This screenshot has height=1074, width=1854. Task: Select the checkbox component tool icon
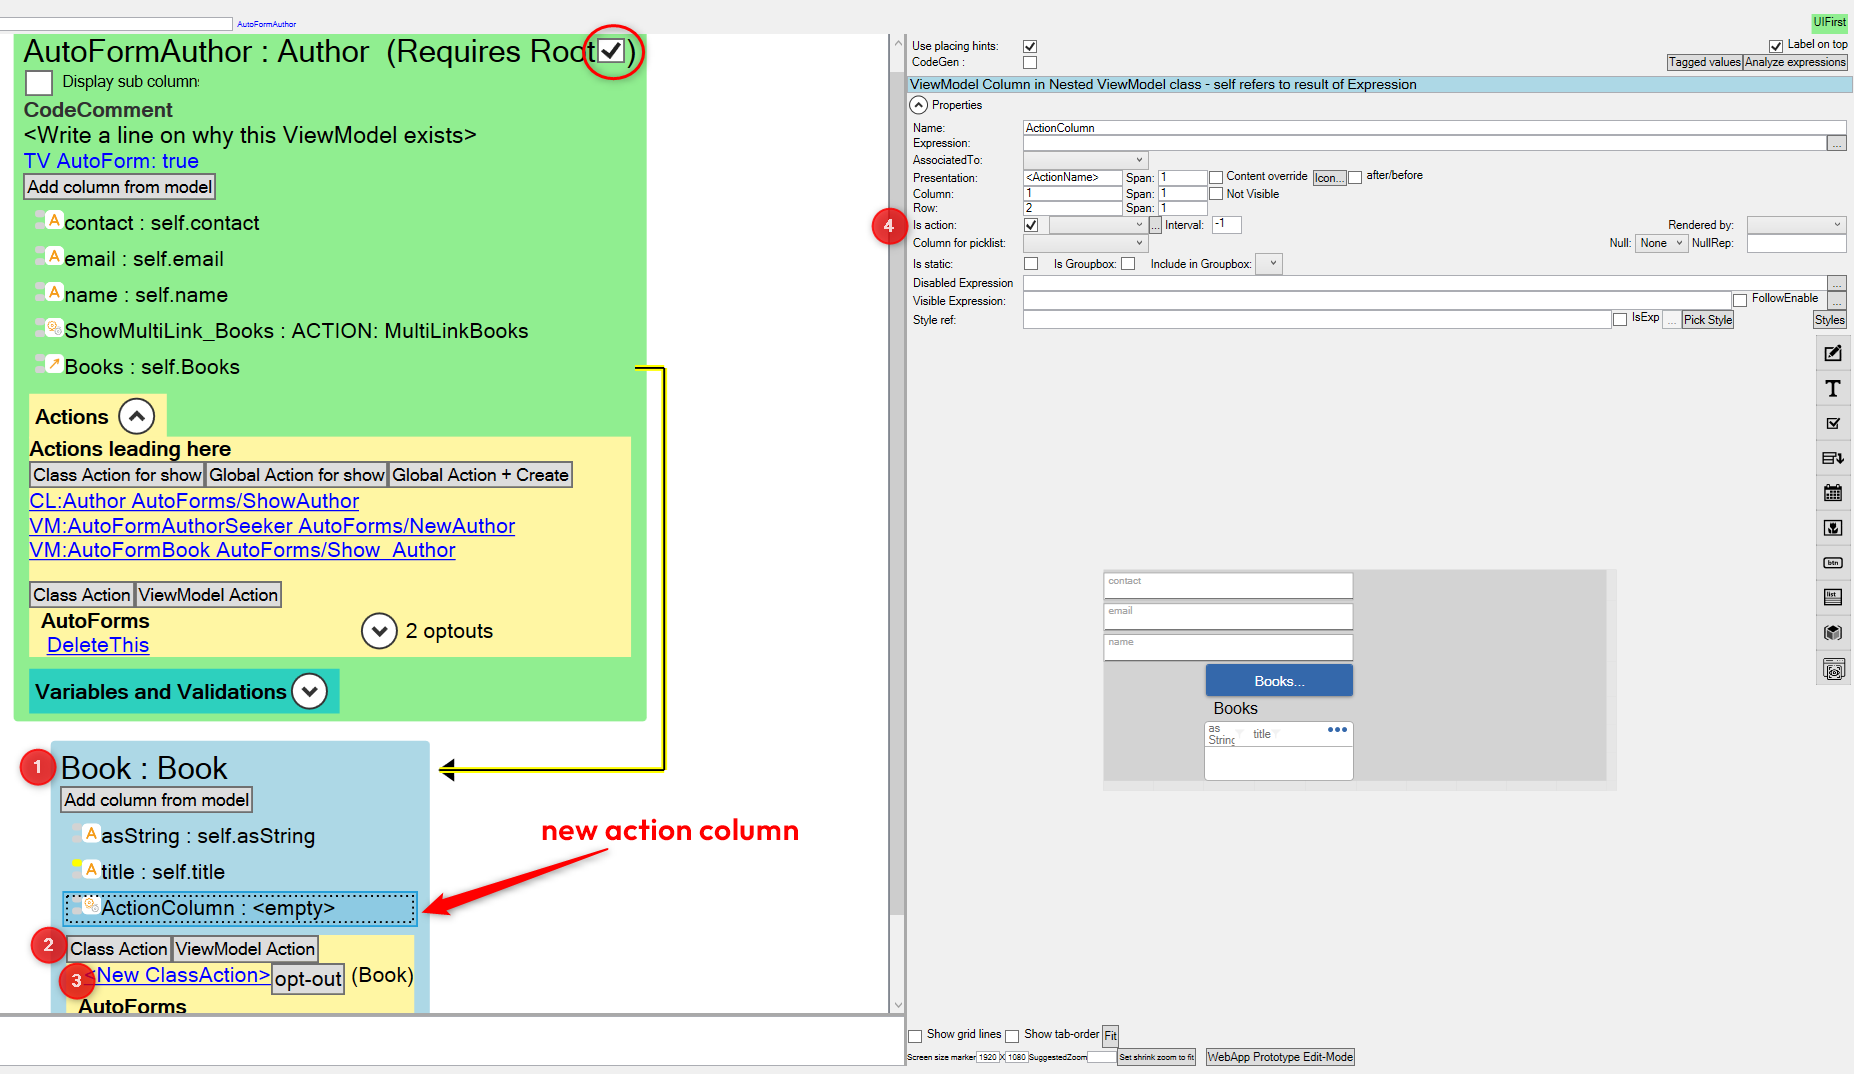point(1832,424)
